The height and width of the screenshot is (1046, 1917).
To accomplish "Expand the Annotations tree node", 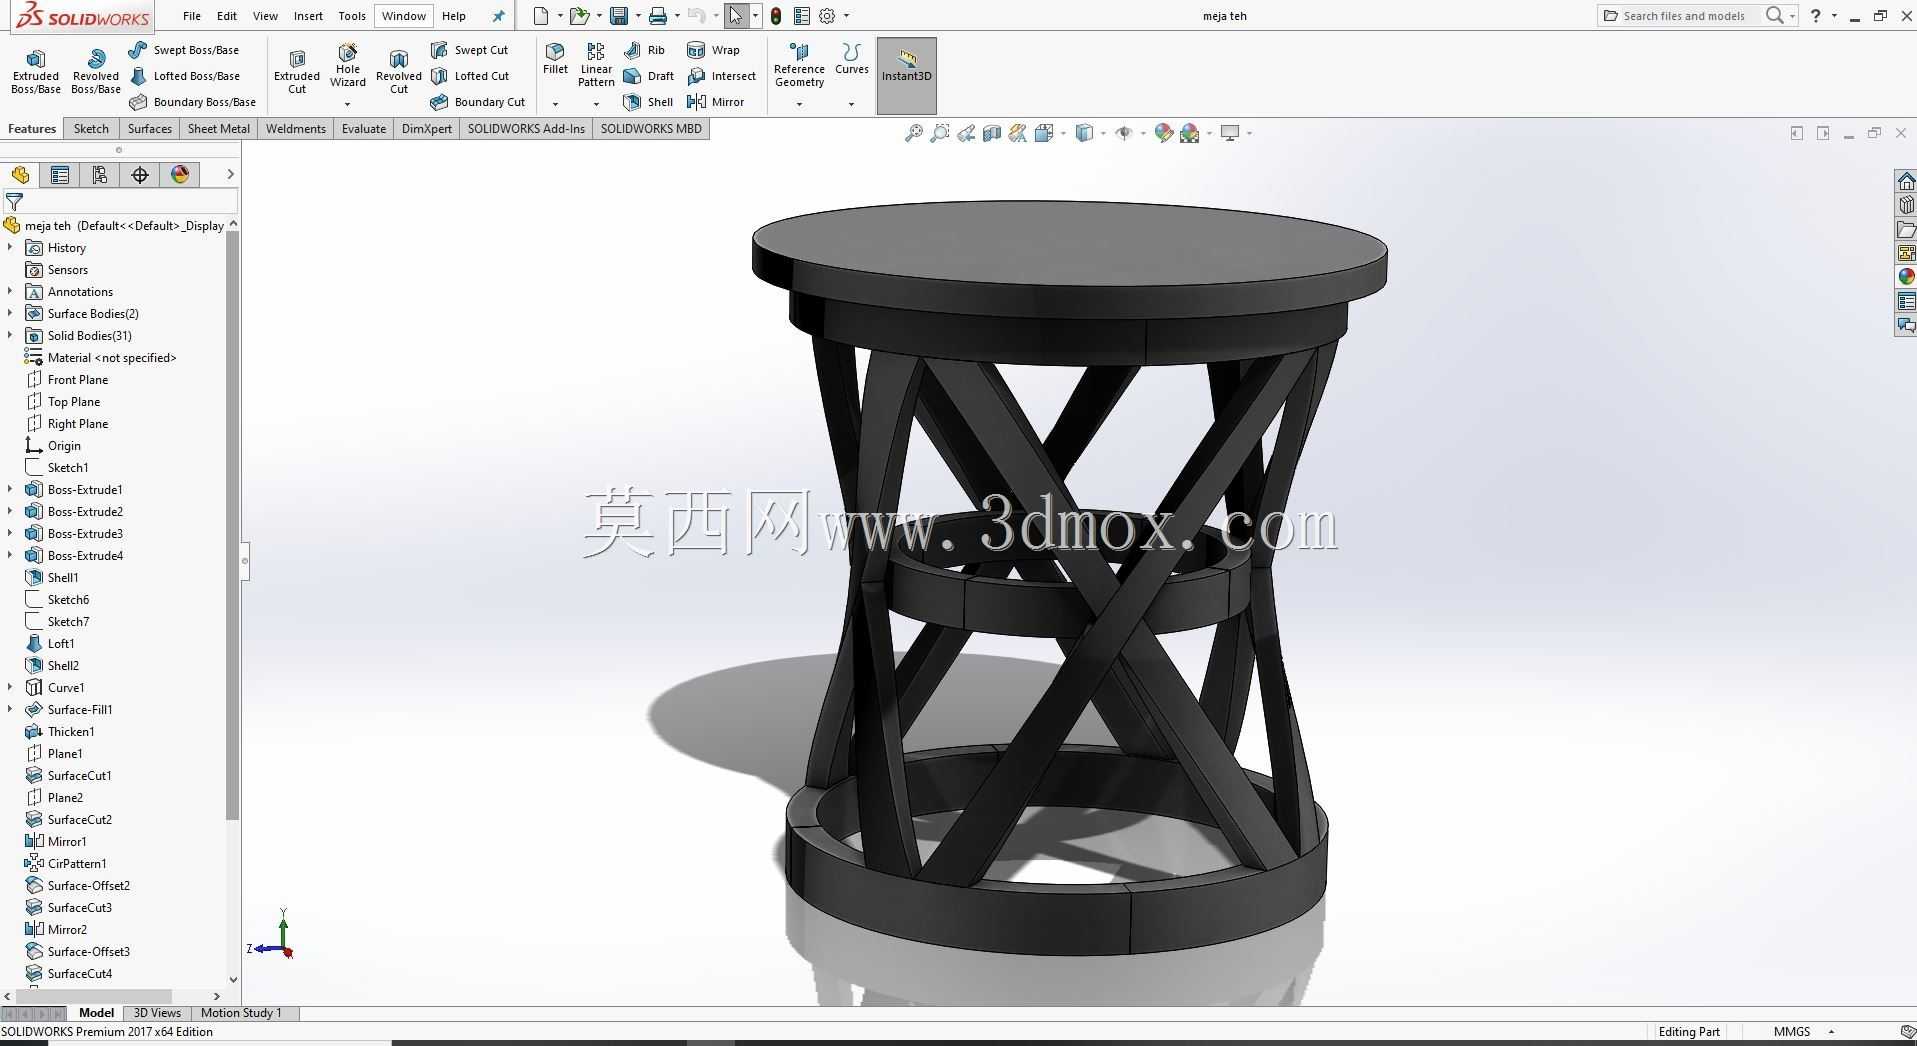I will (x=10, y=291).
